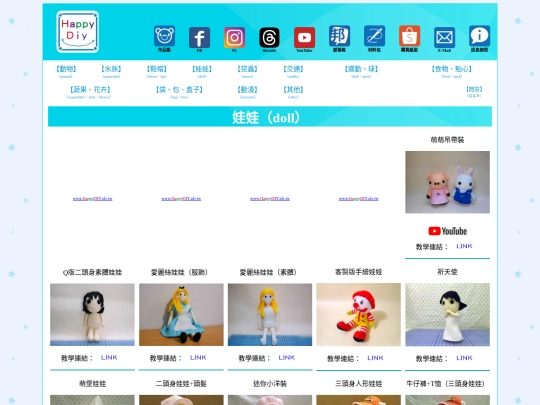Viewport: 540px width, 405px height.
Task: Click the 萌堡娃娃 title text
Action: click(x=92, y=384)
